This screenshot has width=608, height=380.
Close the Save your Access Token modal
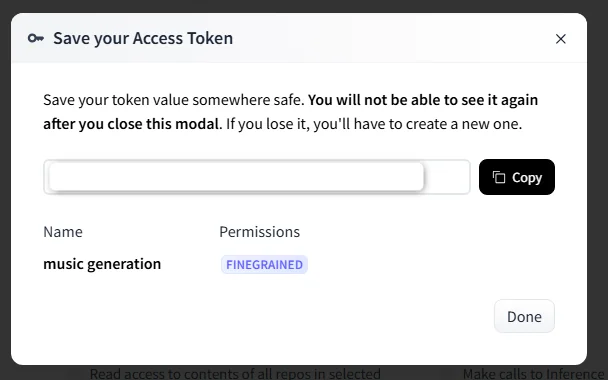561,39
